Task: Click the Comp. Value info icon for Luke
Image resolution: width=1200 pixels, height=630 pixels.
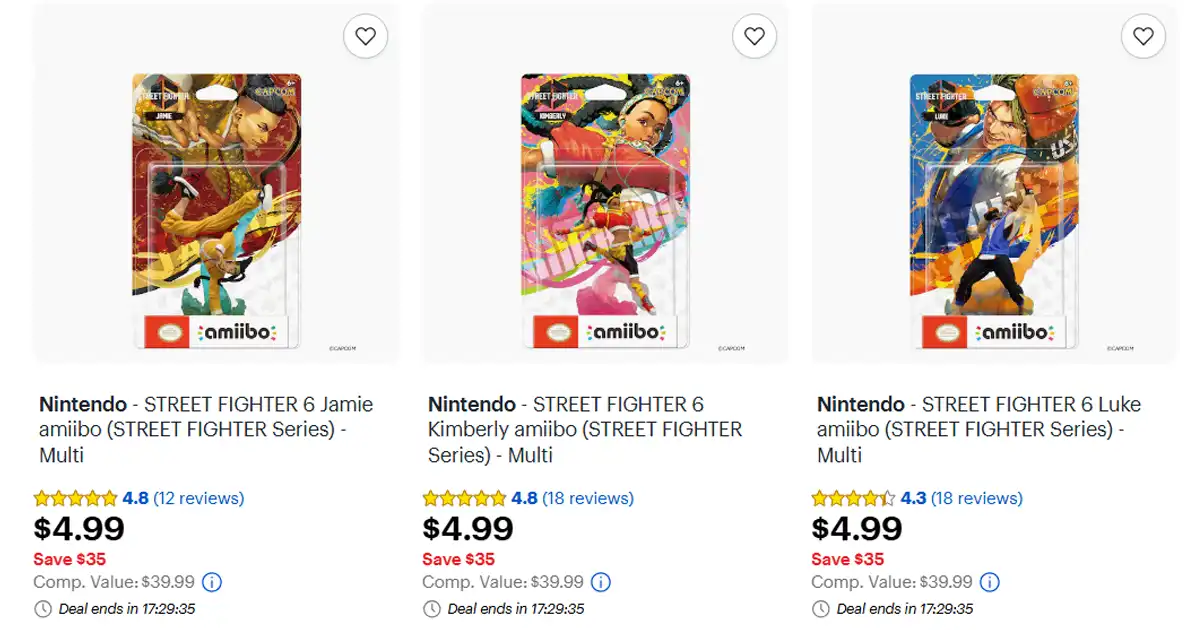Action: [x=990, y=582]
